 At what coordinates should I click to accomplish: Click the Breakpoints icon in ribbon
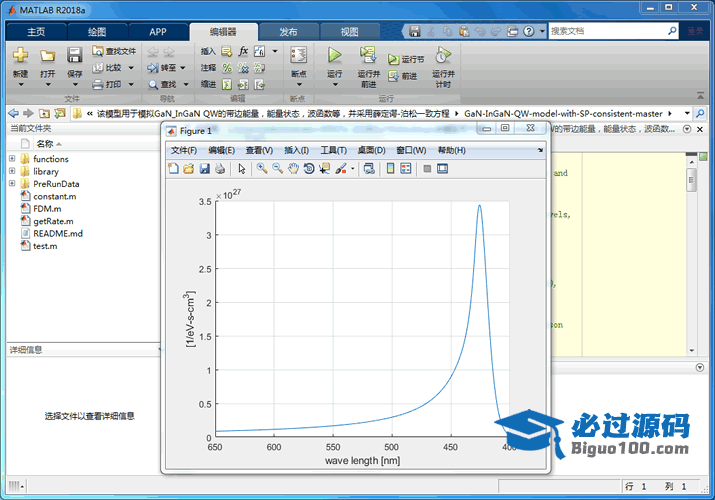pos(298,57)
